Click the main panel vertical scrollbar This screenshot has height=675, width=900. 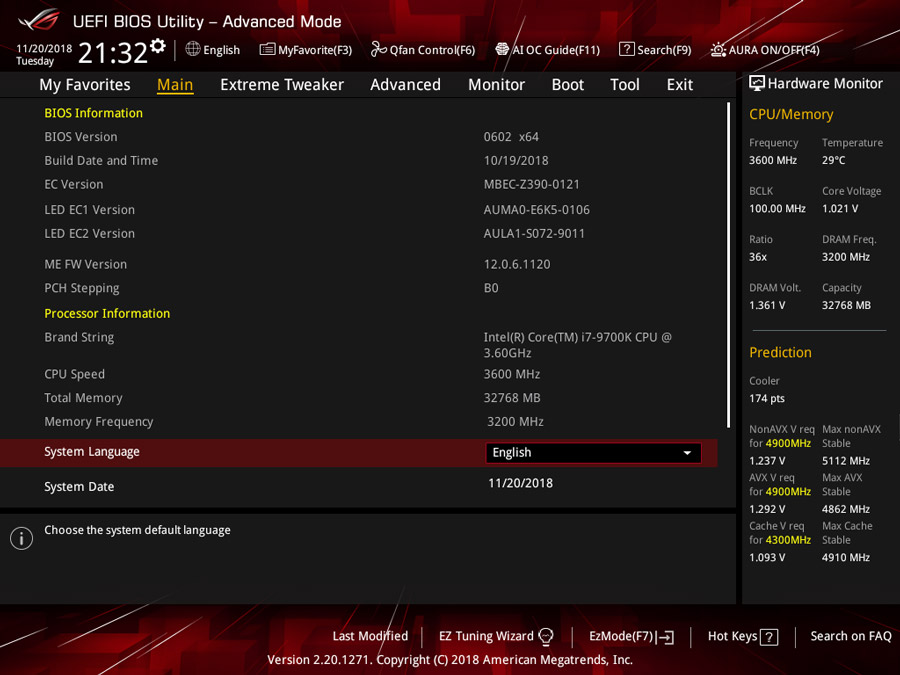pyautogui.click(x=728, y=265)
